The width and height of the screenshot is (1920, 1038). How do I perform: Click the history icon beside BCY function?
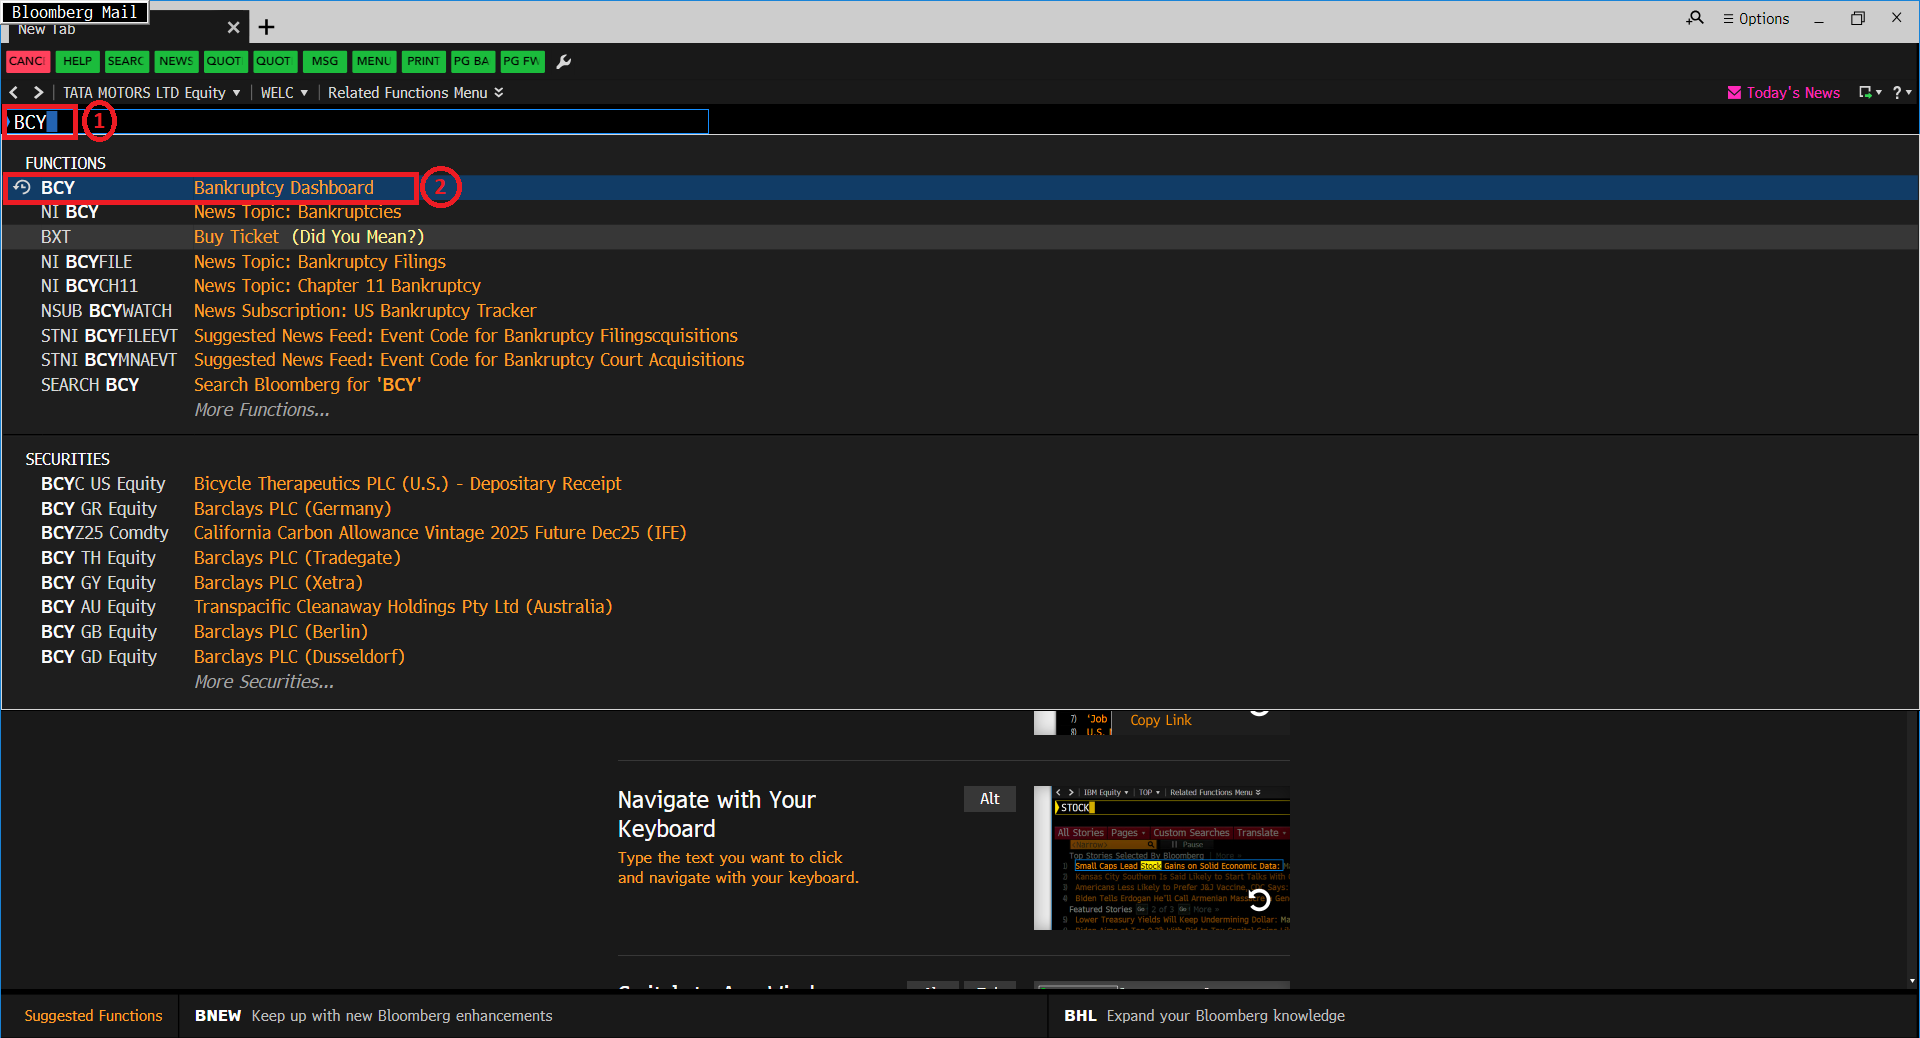coord(22,187)
